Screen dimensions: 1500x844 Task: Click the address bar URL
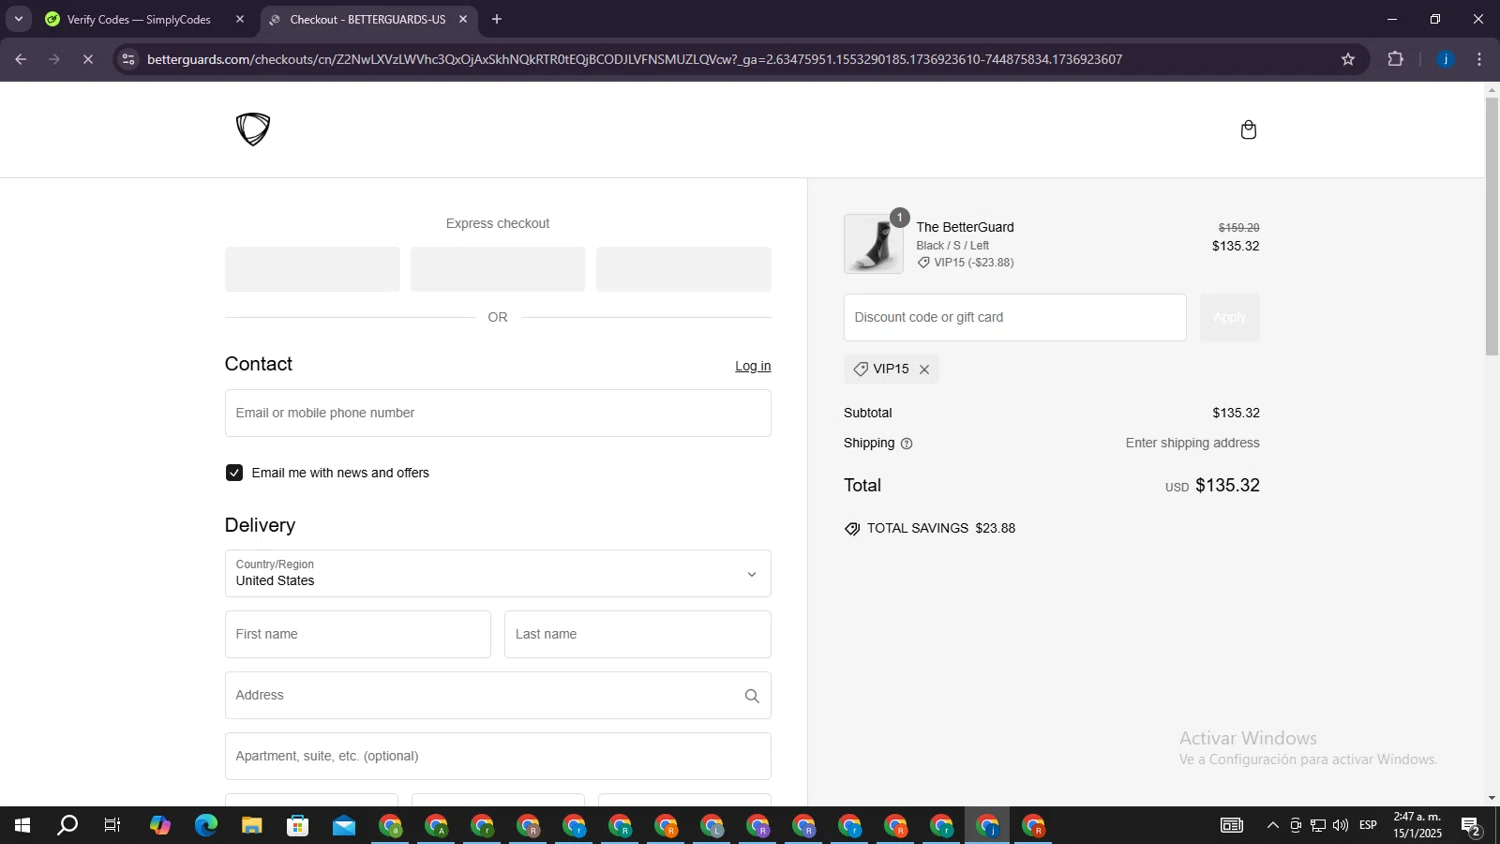pyautogui.click(x=634, y=60)
